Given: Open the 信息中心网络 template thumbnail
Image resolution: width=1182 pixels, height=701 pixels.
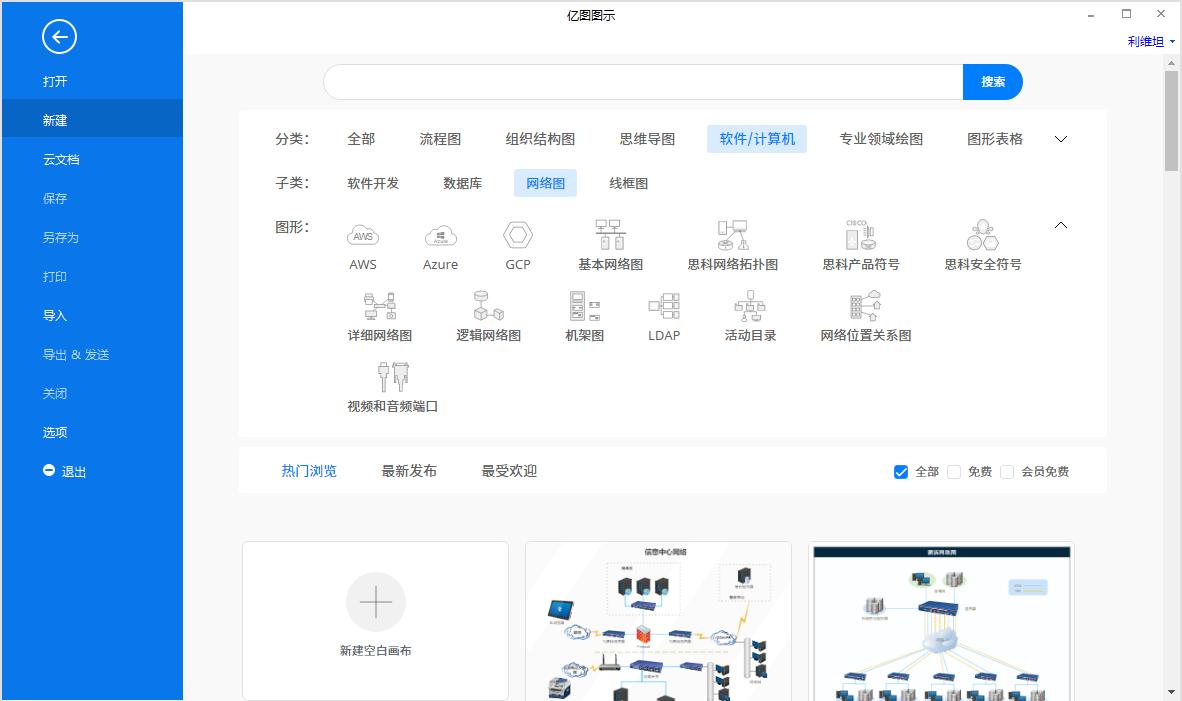Looking at the screenshot, I should point(658,620).
